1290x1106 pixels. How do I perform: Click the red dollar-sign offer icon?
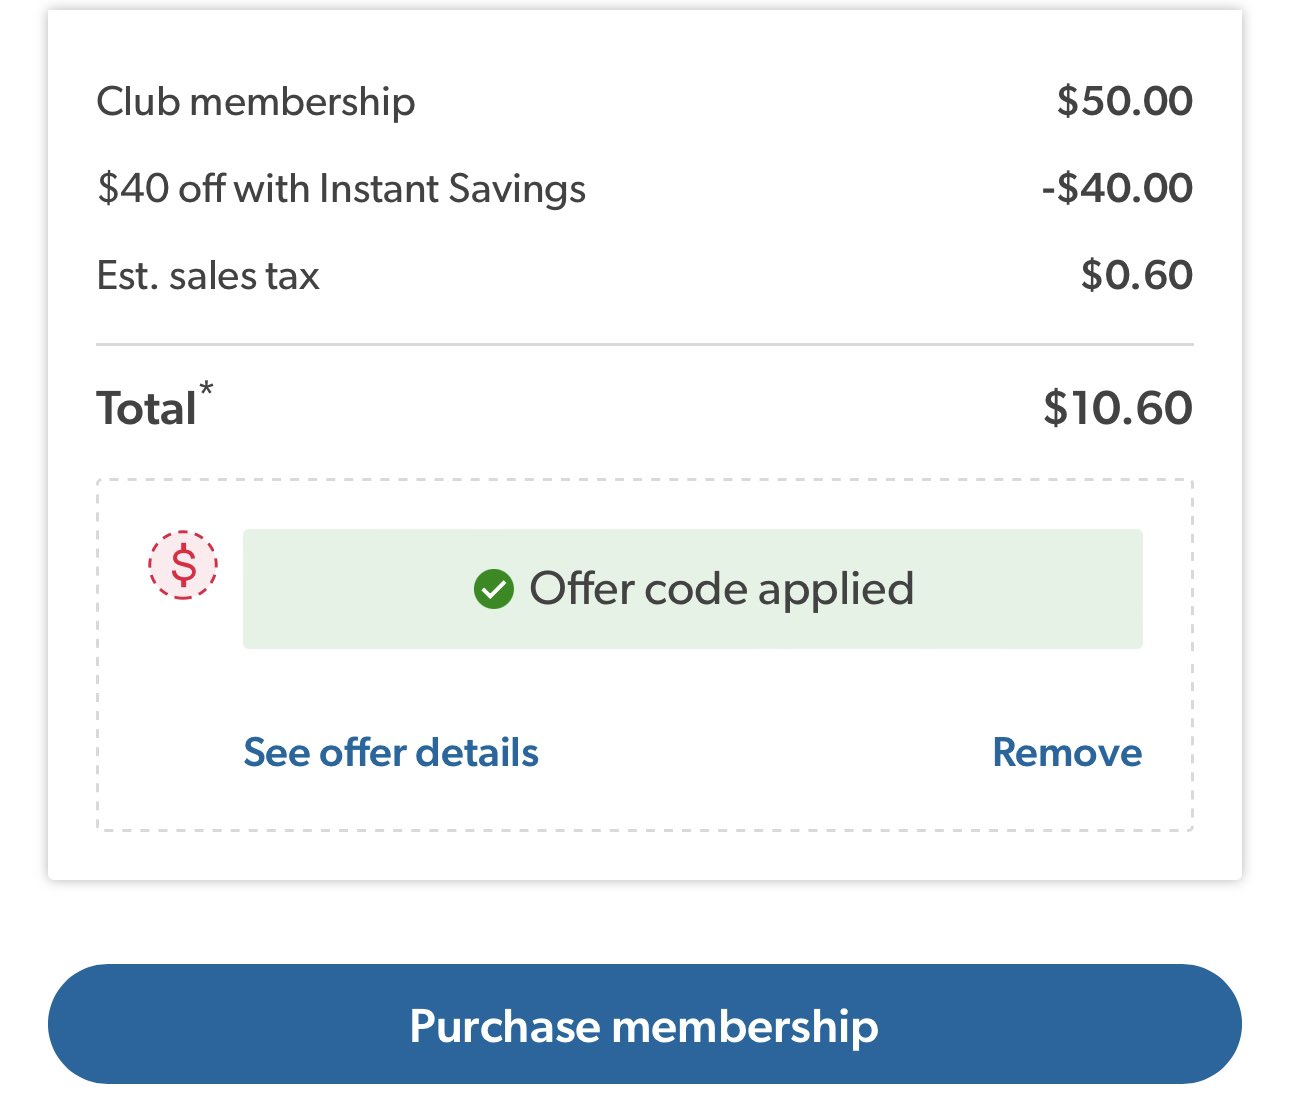[183, 565]
